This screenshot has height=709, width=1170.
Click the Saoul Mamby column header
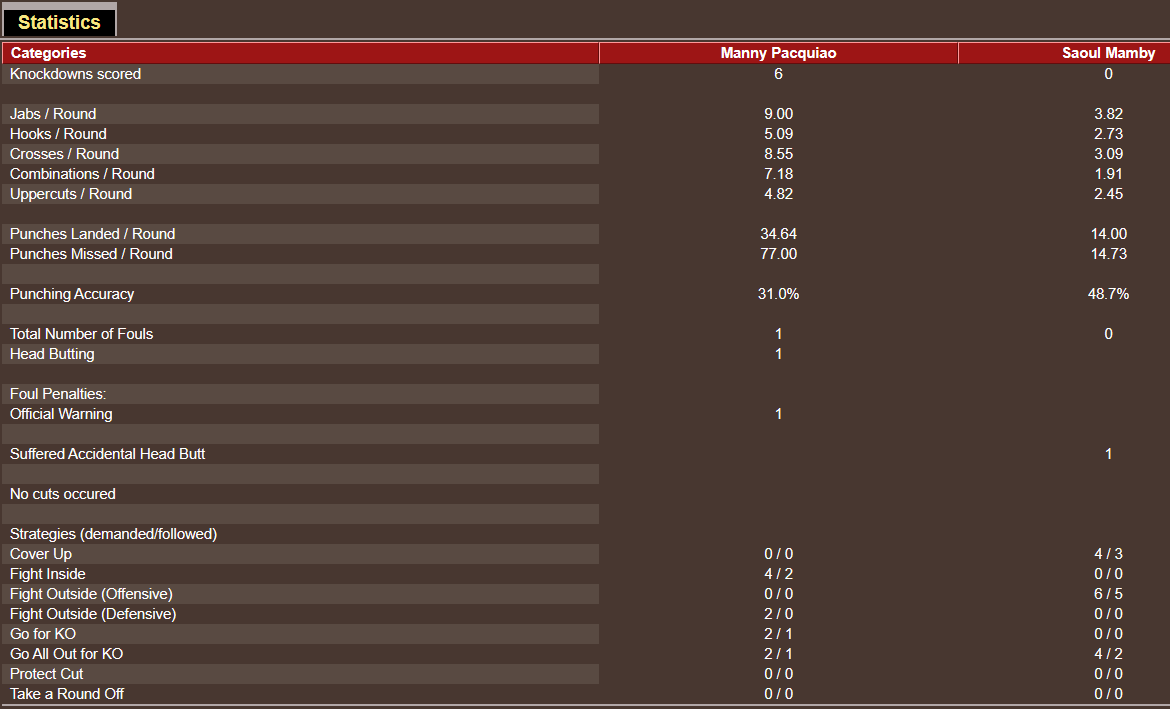[1108, 53]
